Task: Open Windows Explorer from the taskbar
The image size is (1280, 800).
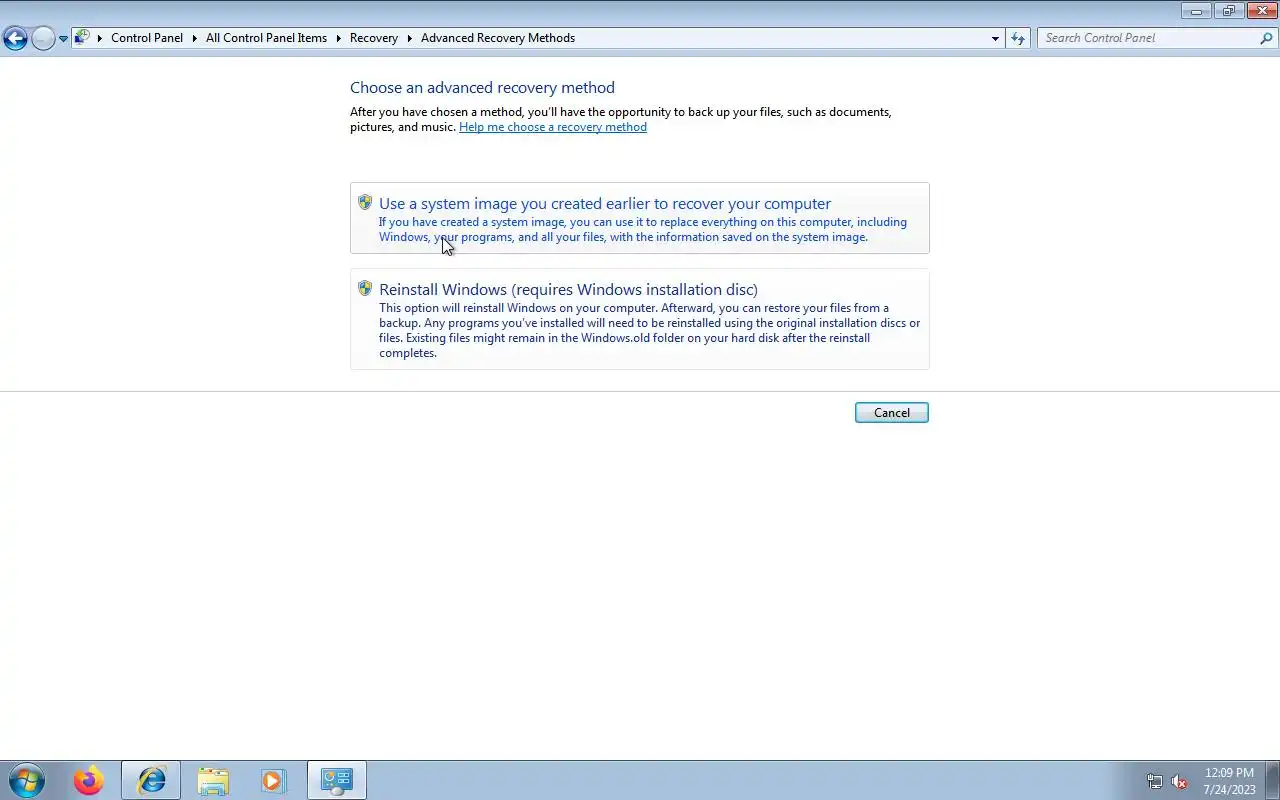Action: (213, 780)
